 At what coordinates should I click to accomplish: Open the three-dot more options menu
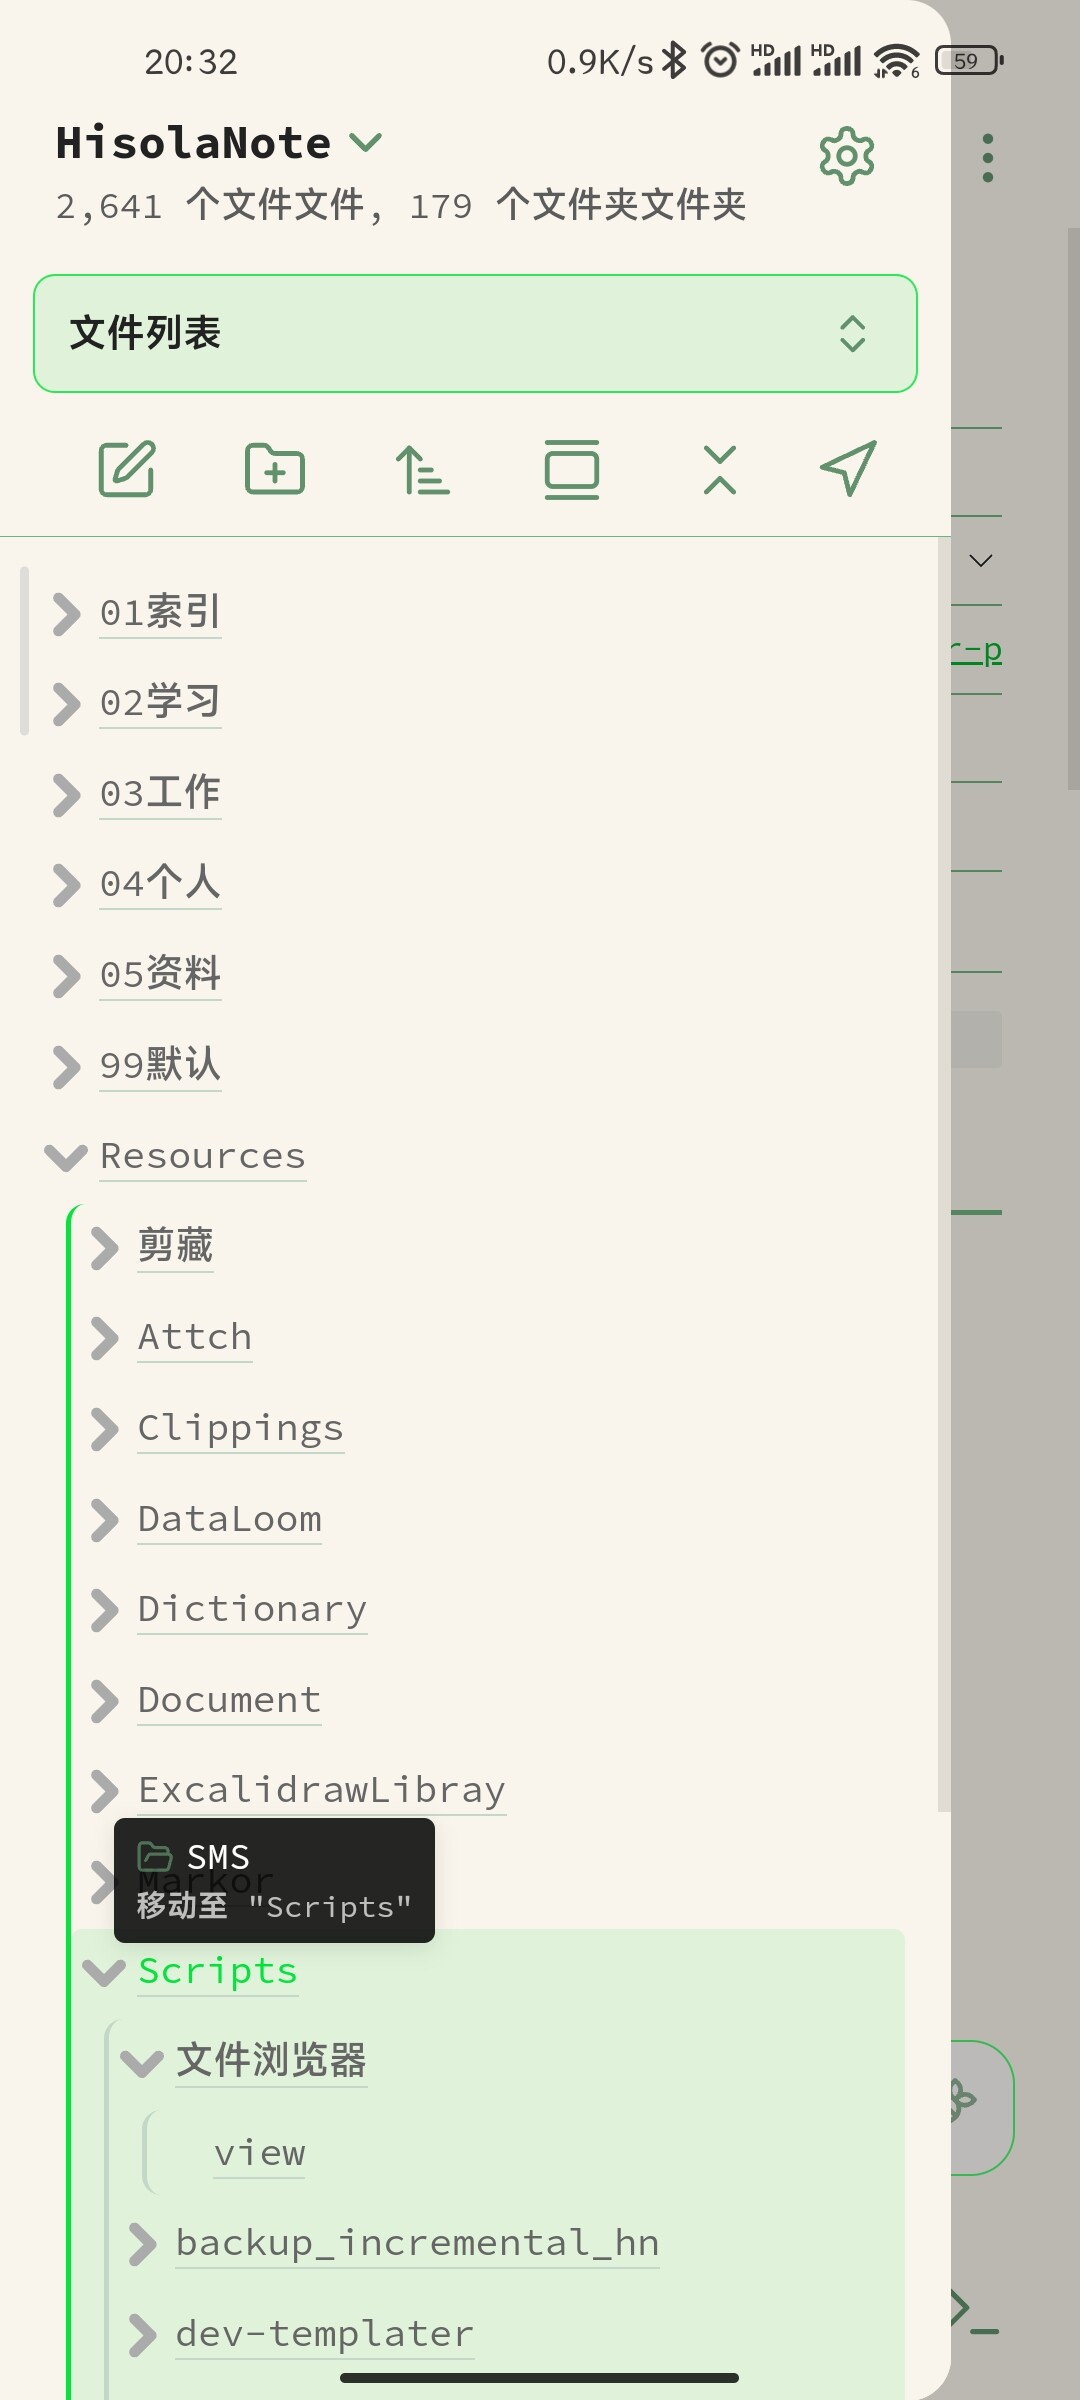988,158
